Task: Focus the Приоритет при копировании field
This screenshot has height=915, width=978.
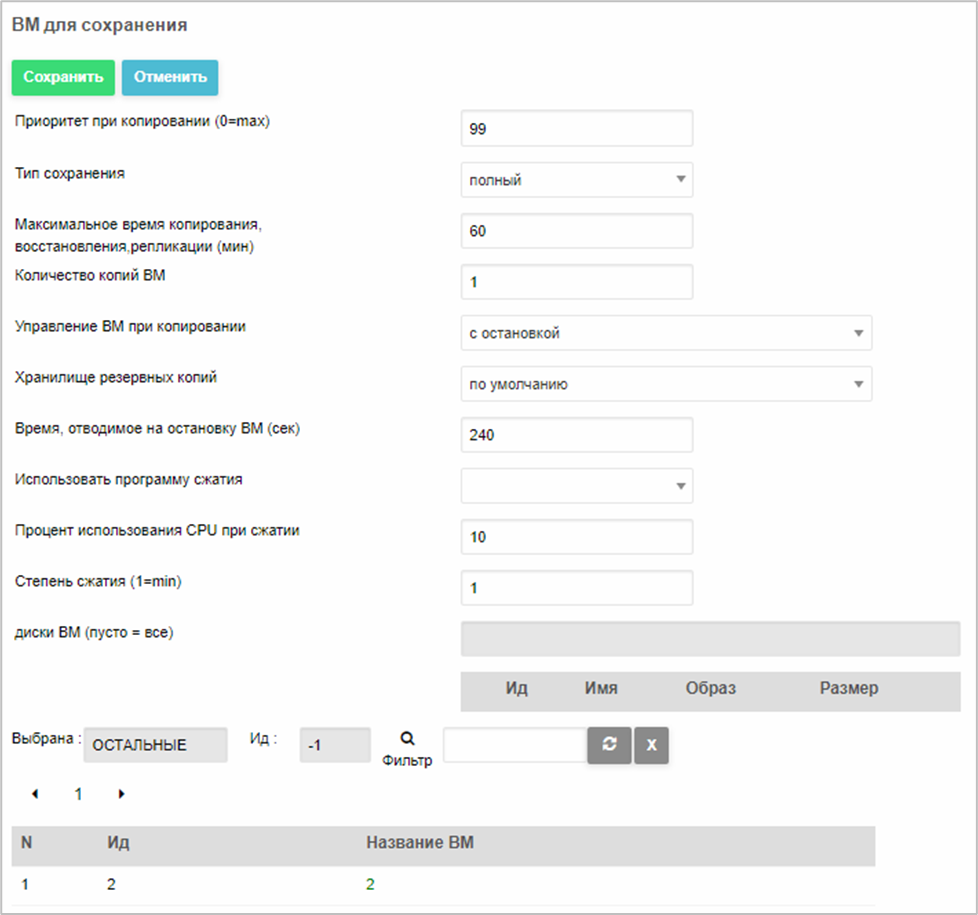Action: [x=577, y=128]
